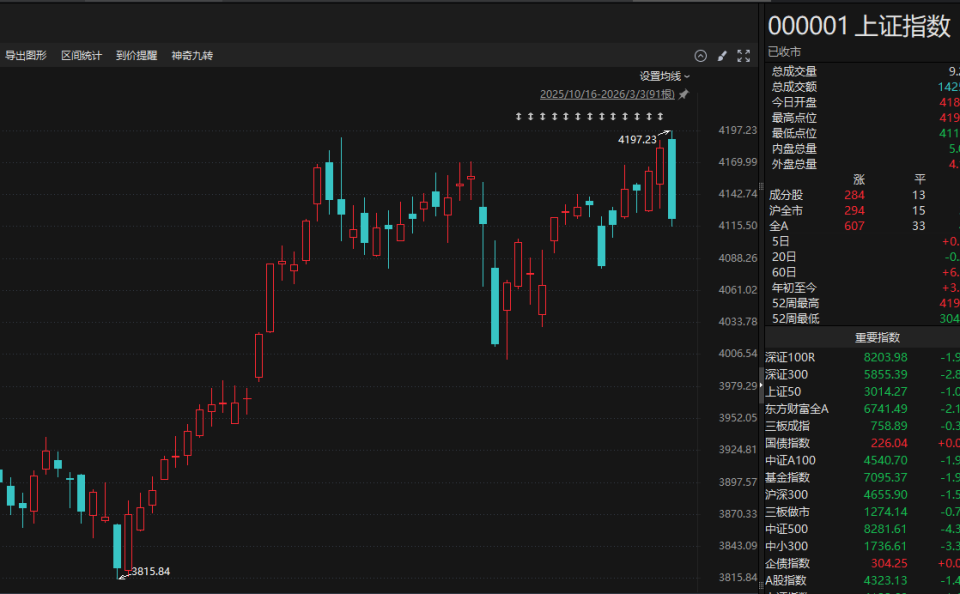The height and width of the screenshot is (594, 960).
Task: Open the 企债指数 index row
Action: (x=863, y=563)
